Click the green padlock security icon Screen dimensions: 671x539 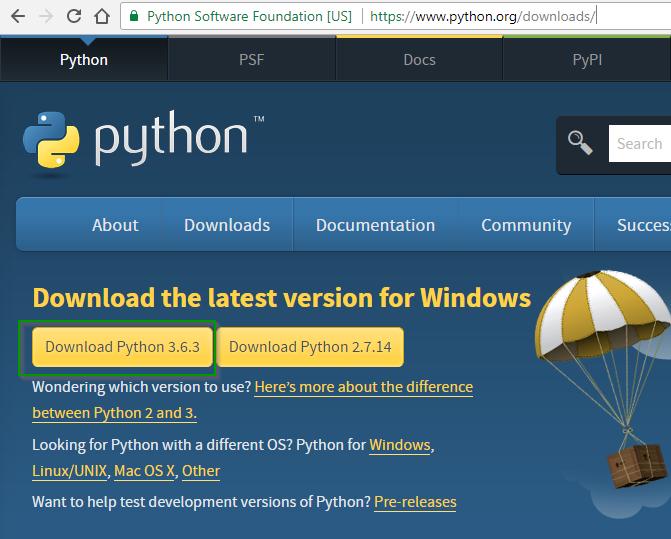click(134, 16)
